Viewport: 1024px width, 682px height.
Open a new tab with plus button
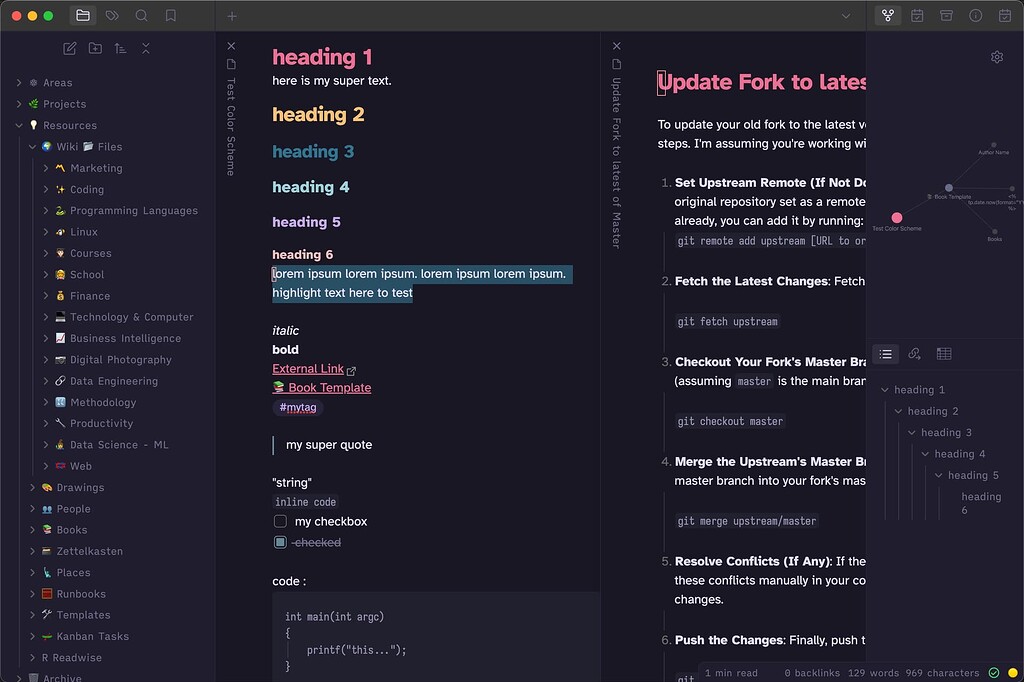click(x=232, y=16)
